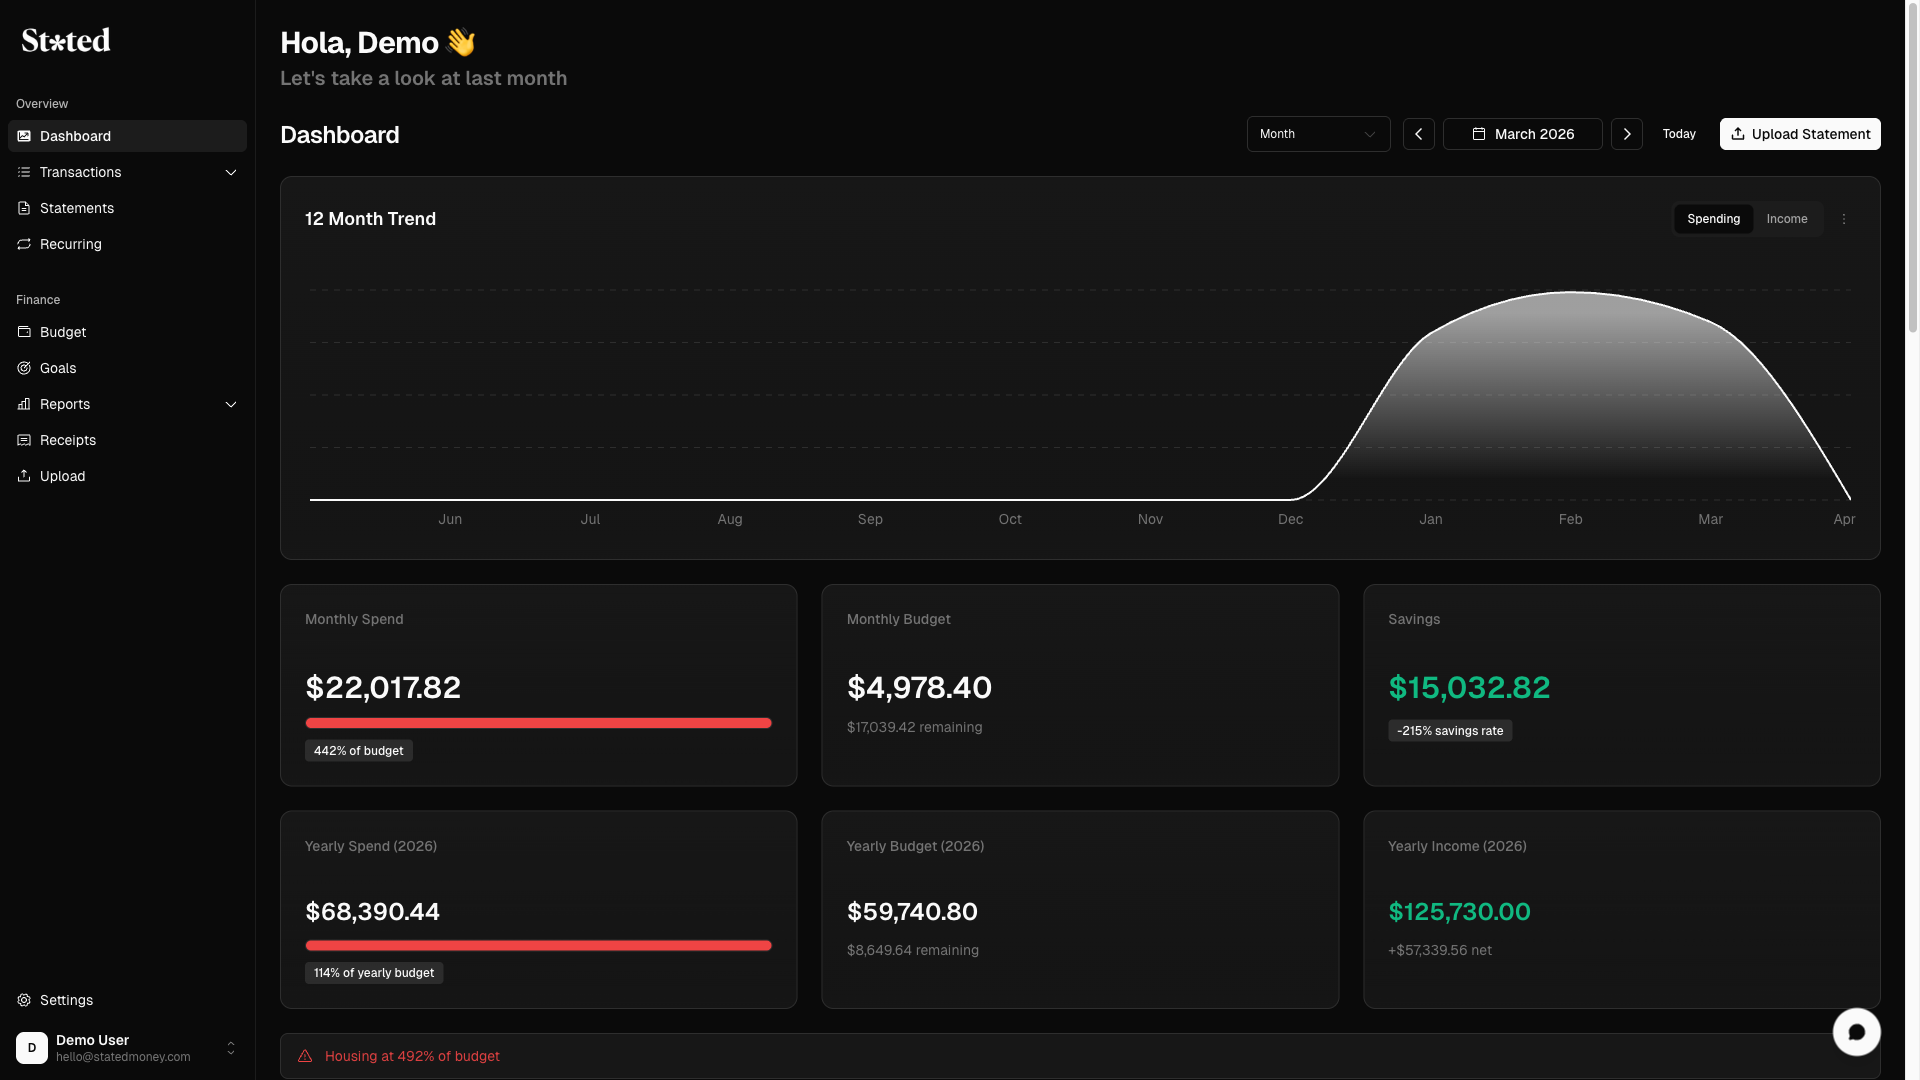Open Receipts page in sidebar
Screen dimensions: 1920x1080
tap(67, 440)
